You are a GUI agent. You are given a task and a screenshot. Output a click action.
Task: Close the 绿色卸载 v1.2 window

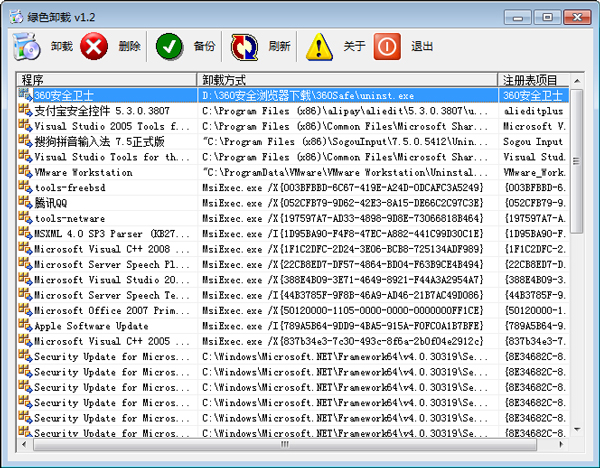[577, 17]
